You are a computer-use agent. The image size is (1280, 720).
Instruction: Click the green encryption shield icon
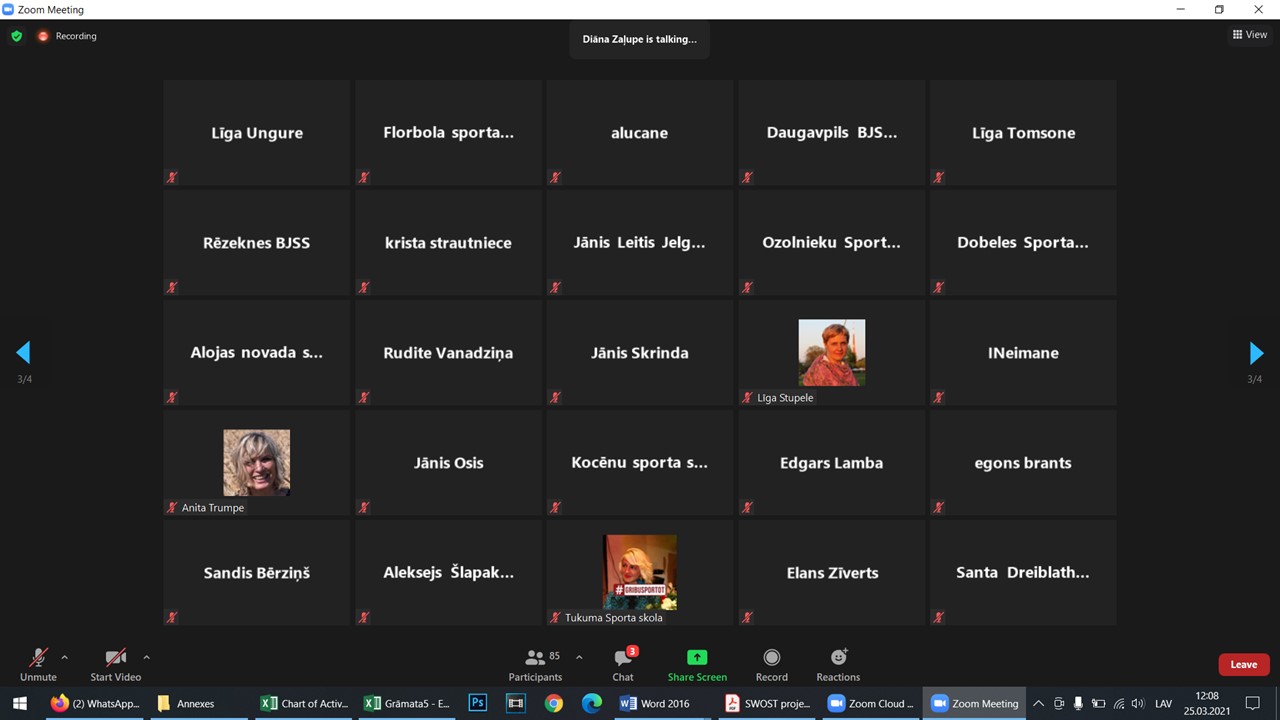coord(16,36)
